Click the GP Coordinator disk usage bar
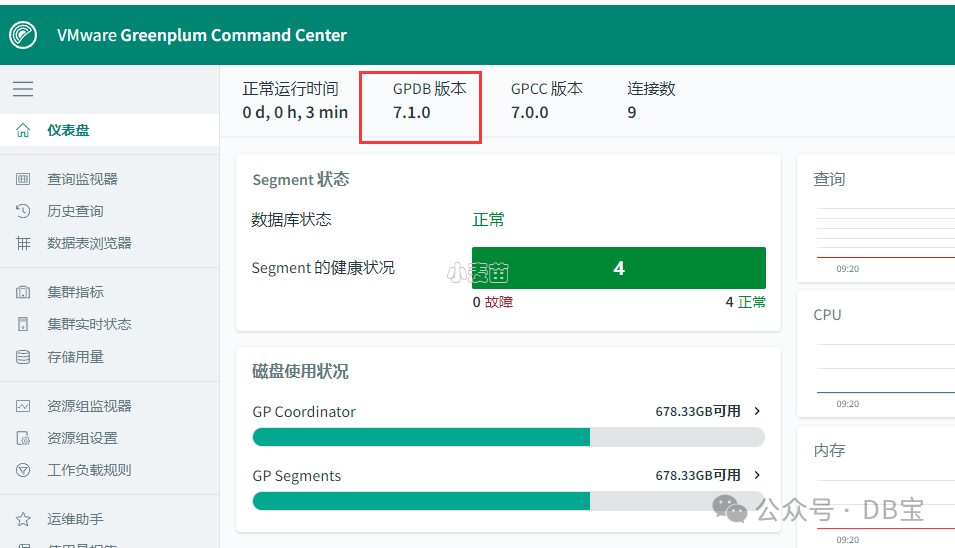 point(508,437)
